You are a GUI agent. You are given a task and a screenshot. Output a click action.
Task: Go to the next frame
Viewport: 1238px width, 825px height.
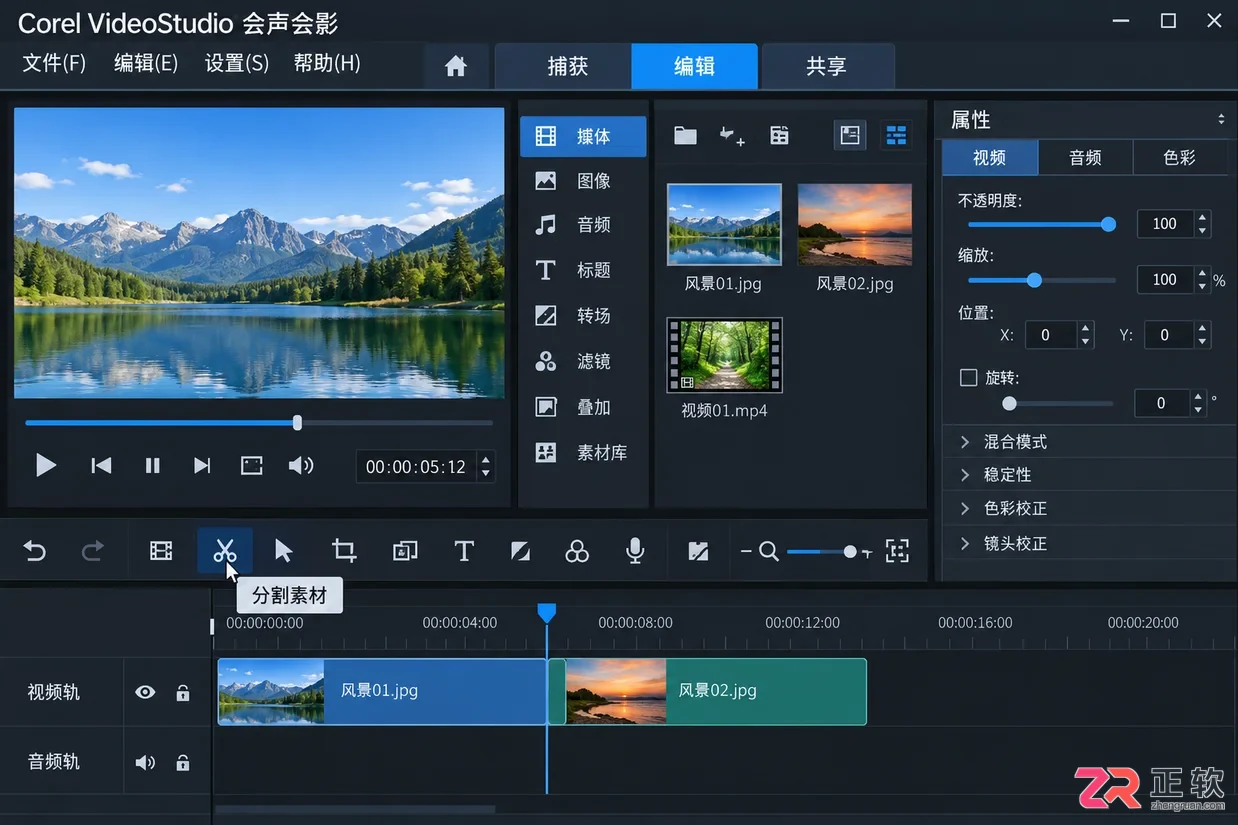[x=202, y=465]
